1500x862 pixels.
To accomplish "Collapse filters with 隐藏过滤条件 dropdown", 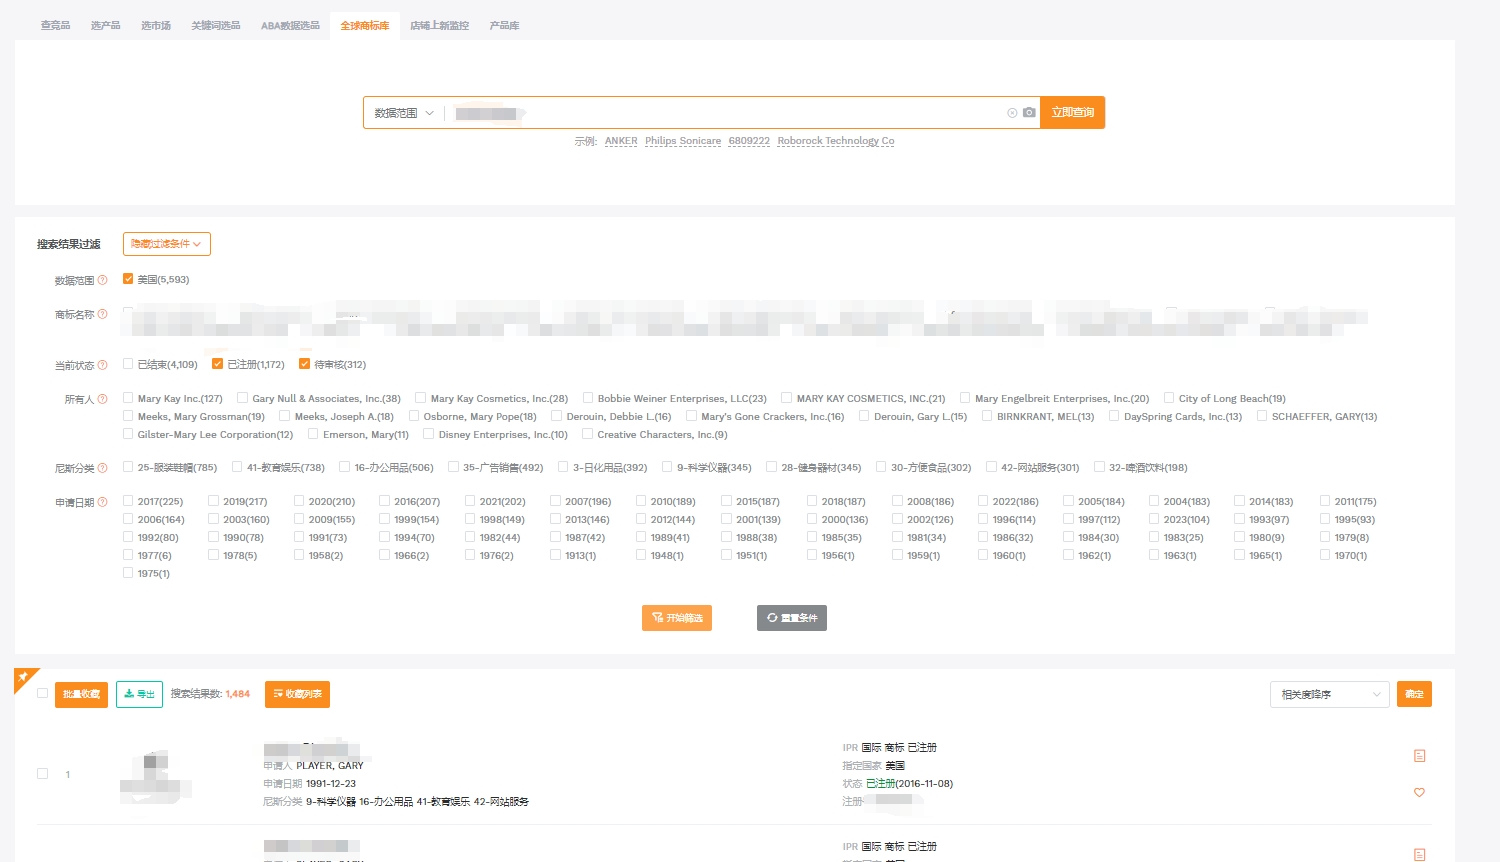I will click(166, 244).
